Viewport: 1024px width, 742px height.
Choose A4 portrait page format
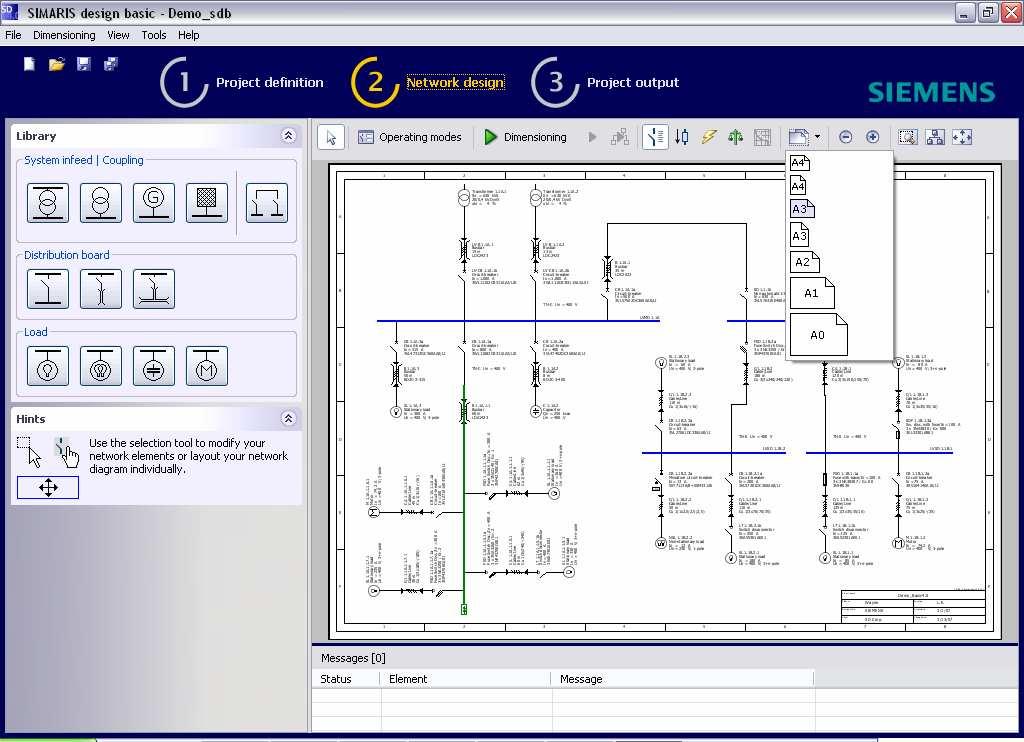798,186
